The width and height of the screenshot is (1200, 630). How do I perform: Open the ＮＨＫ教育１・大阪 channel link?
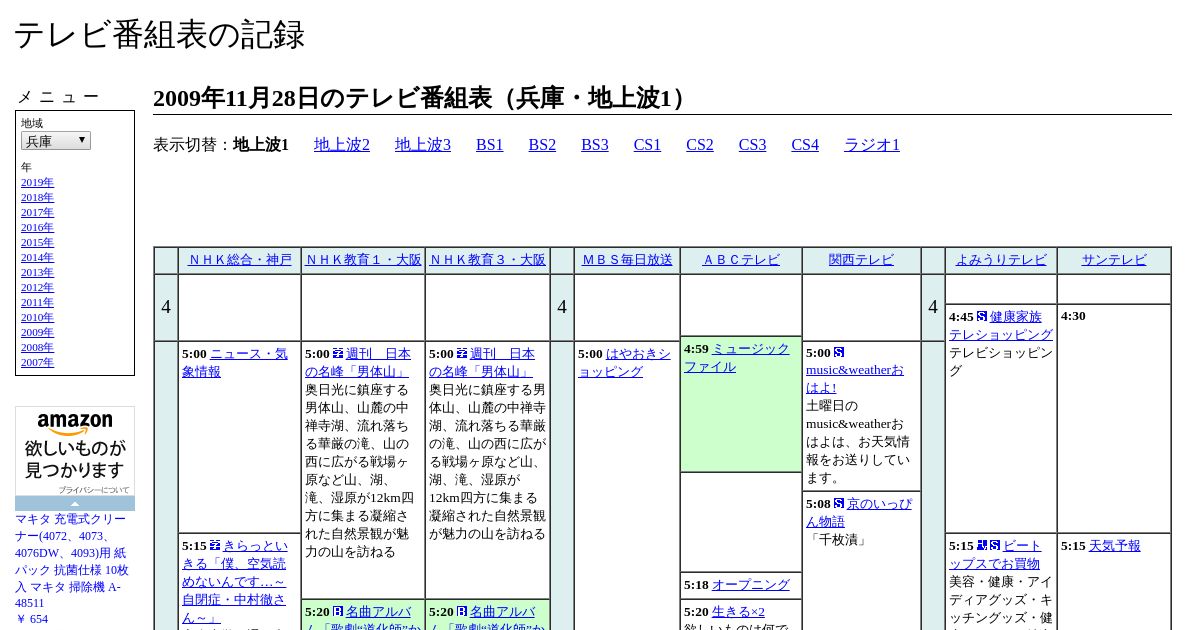[363, 260]
